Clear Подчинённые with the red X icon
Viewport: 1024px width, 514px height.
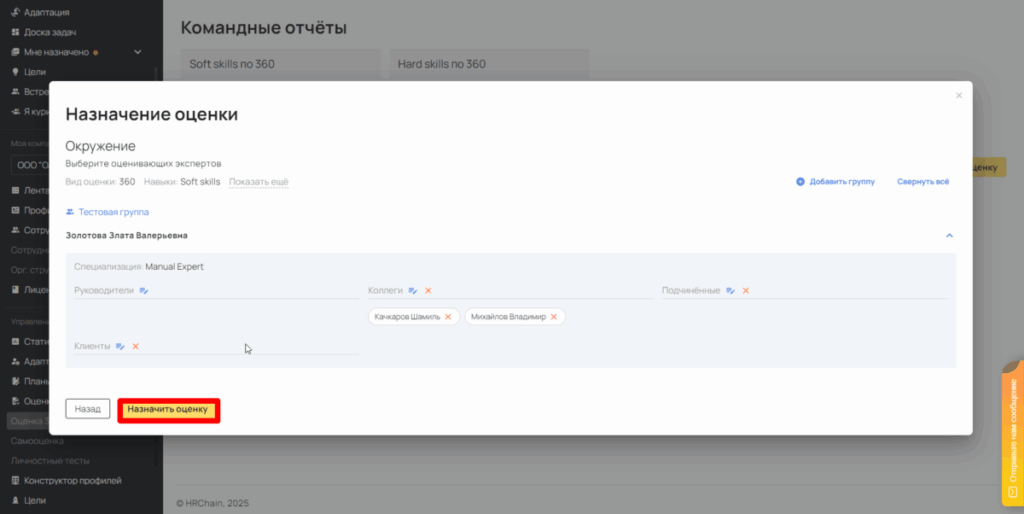coord(746,291)
